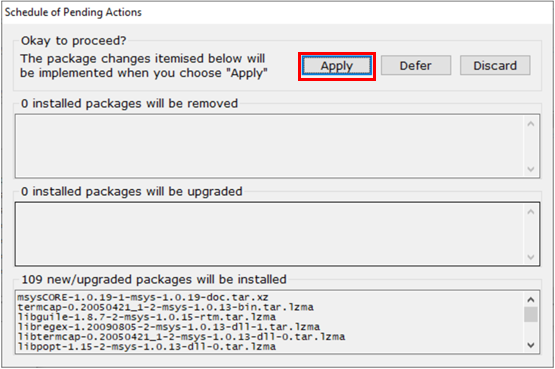Click the Apply button
Image resolution: width=555 pixels, height=369 pixels.
337,66
